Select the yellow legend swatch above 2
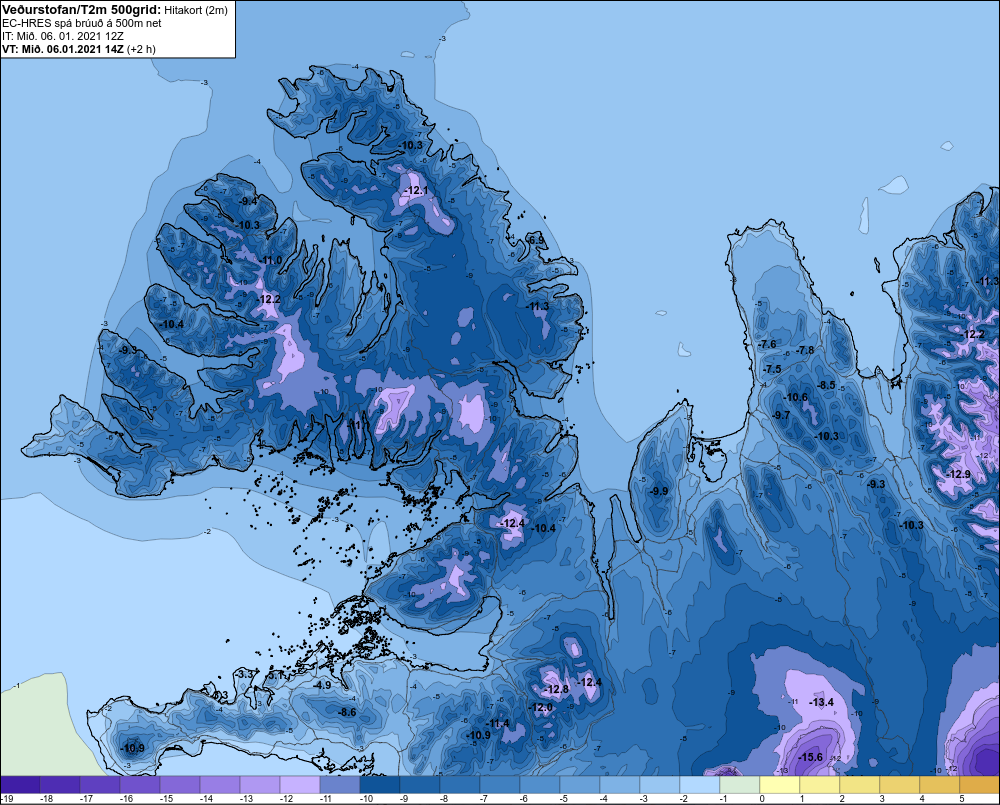This screenshot has width=1000, height=805. [x=859, y=785]
